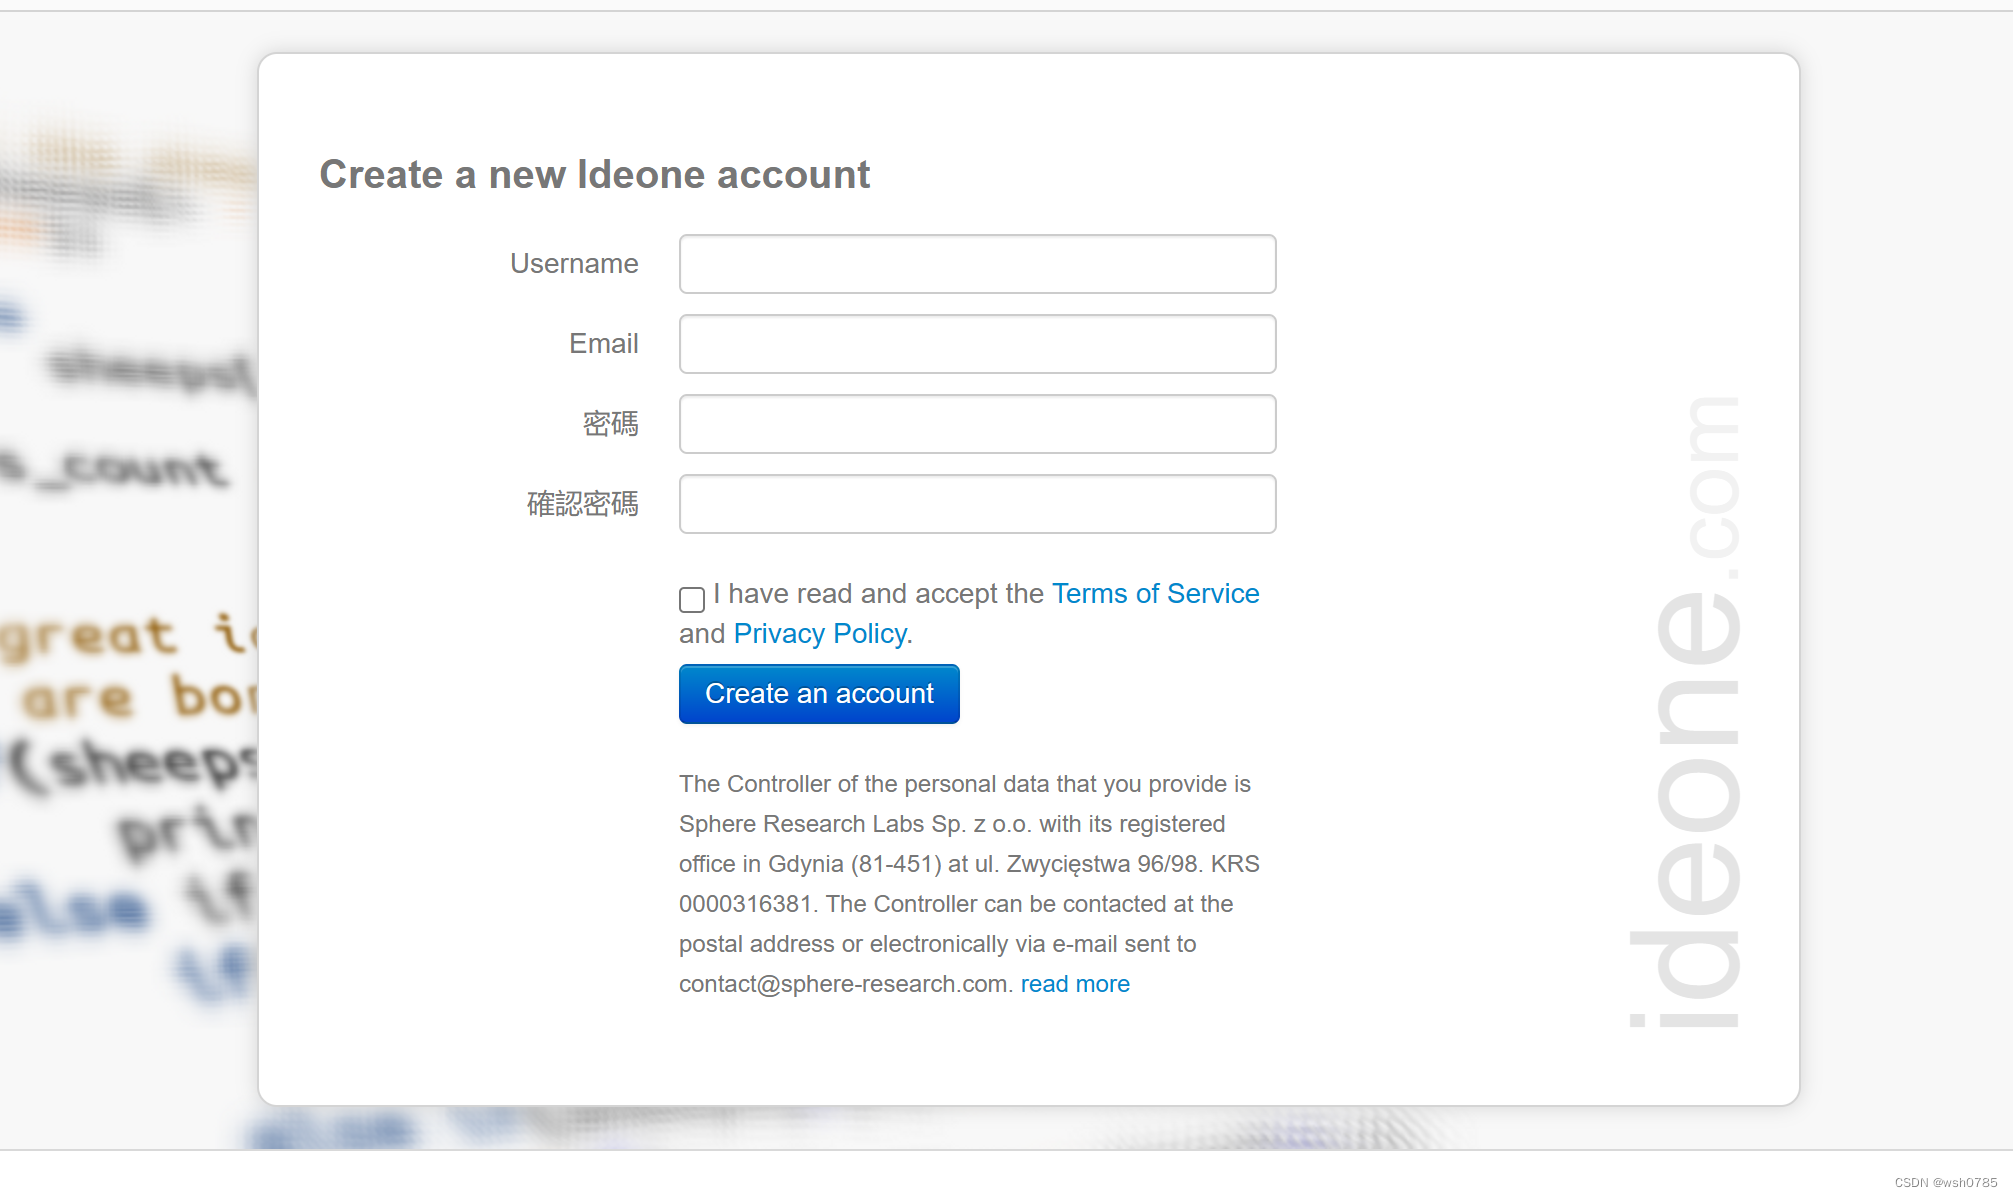Focus the Email text box
Screen dimensions: 2013x1197
(977, 344)
